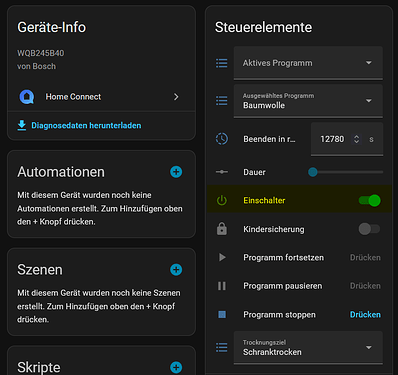
Task: Open the Trocknungsziel Schranktrocken dropdown
Action: point(308,347)
